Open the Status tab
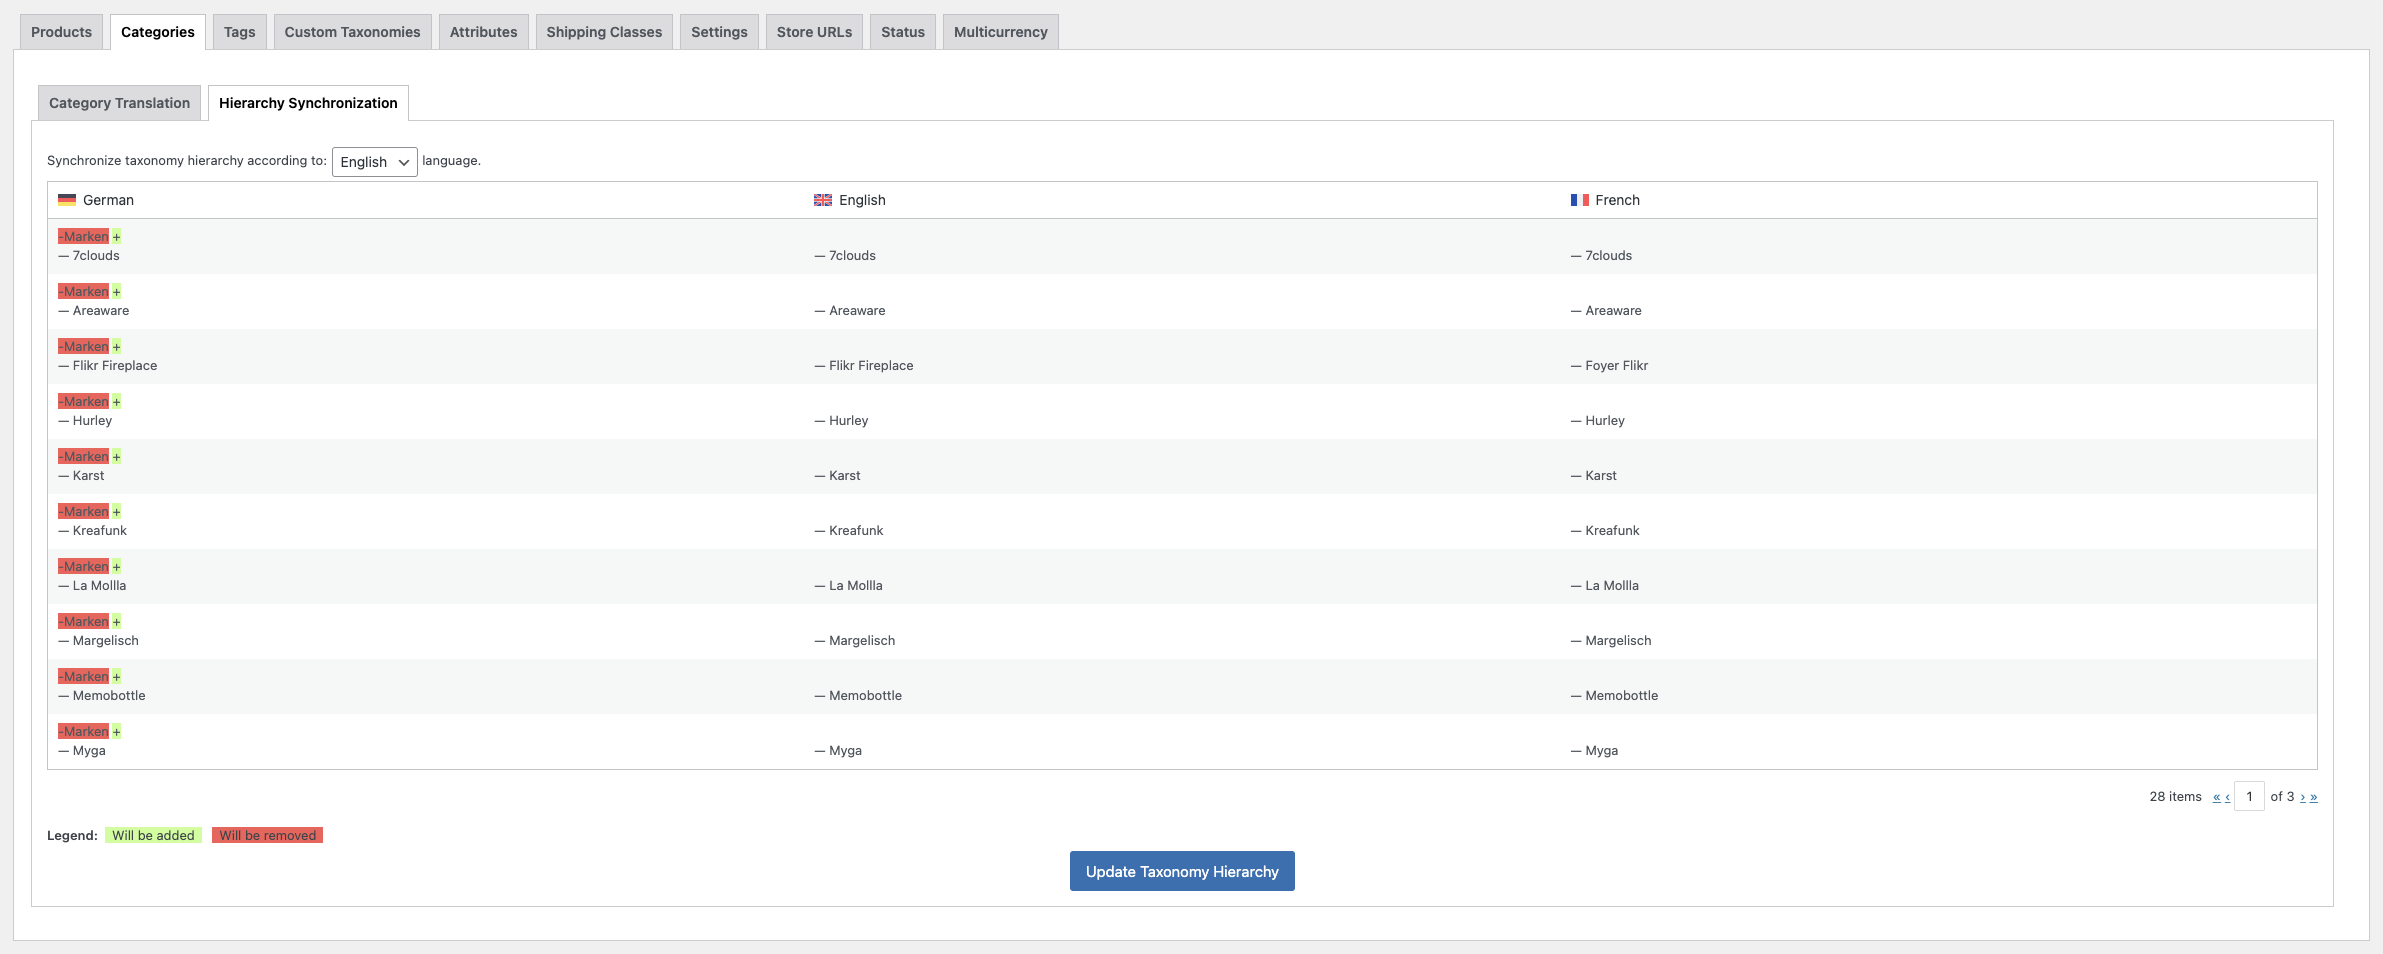The height and width of the screenshot is (954, 2383). (x=903, y=32)
